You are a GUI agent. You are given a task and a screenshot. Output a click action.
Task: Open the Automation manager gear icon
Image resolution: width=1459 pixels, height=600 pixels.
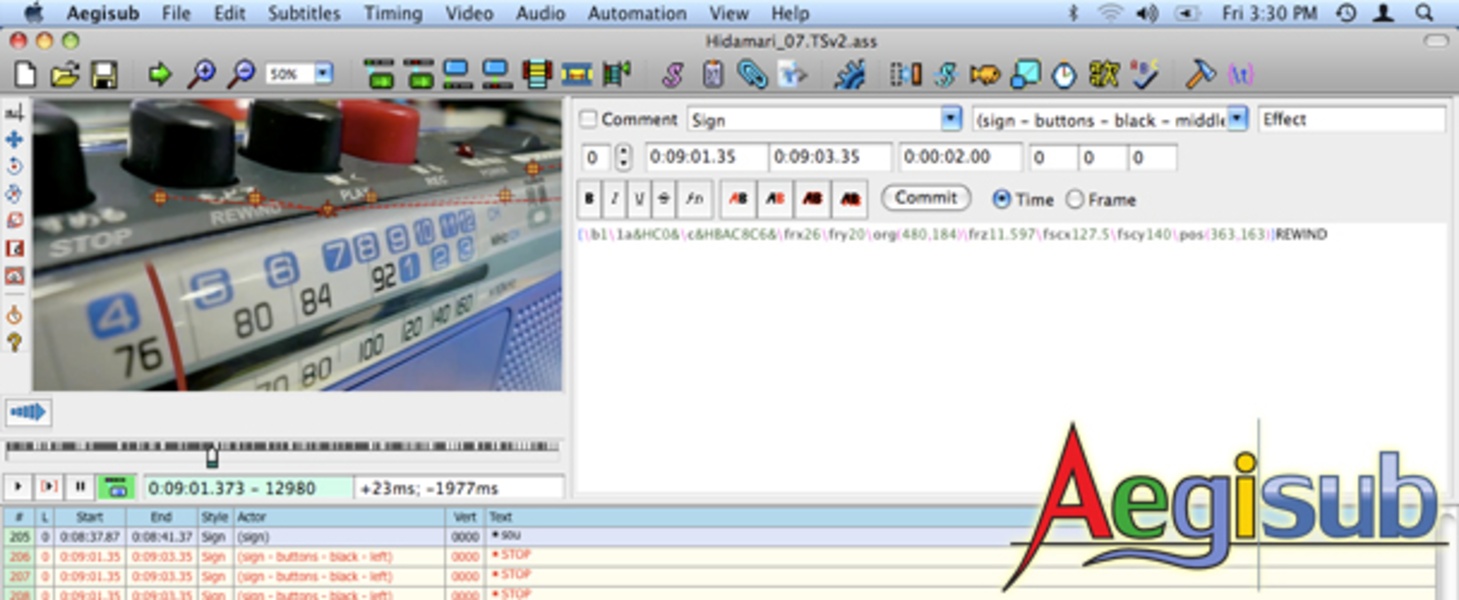pos(849,74)
